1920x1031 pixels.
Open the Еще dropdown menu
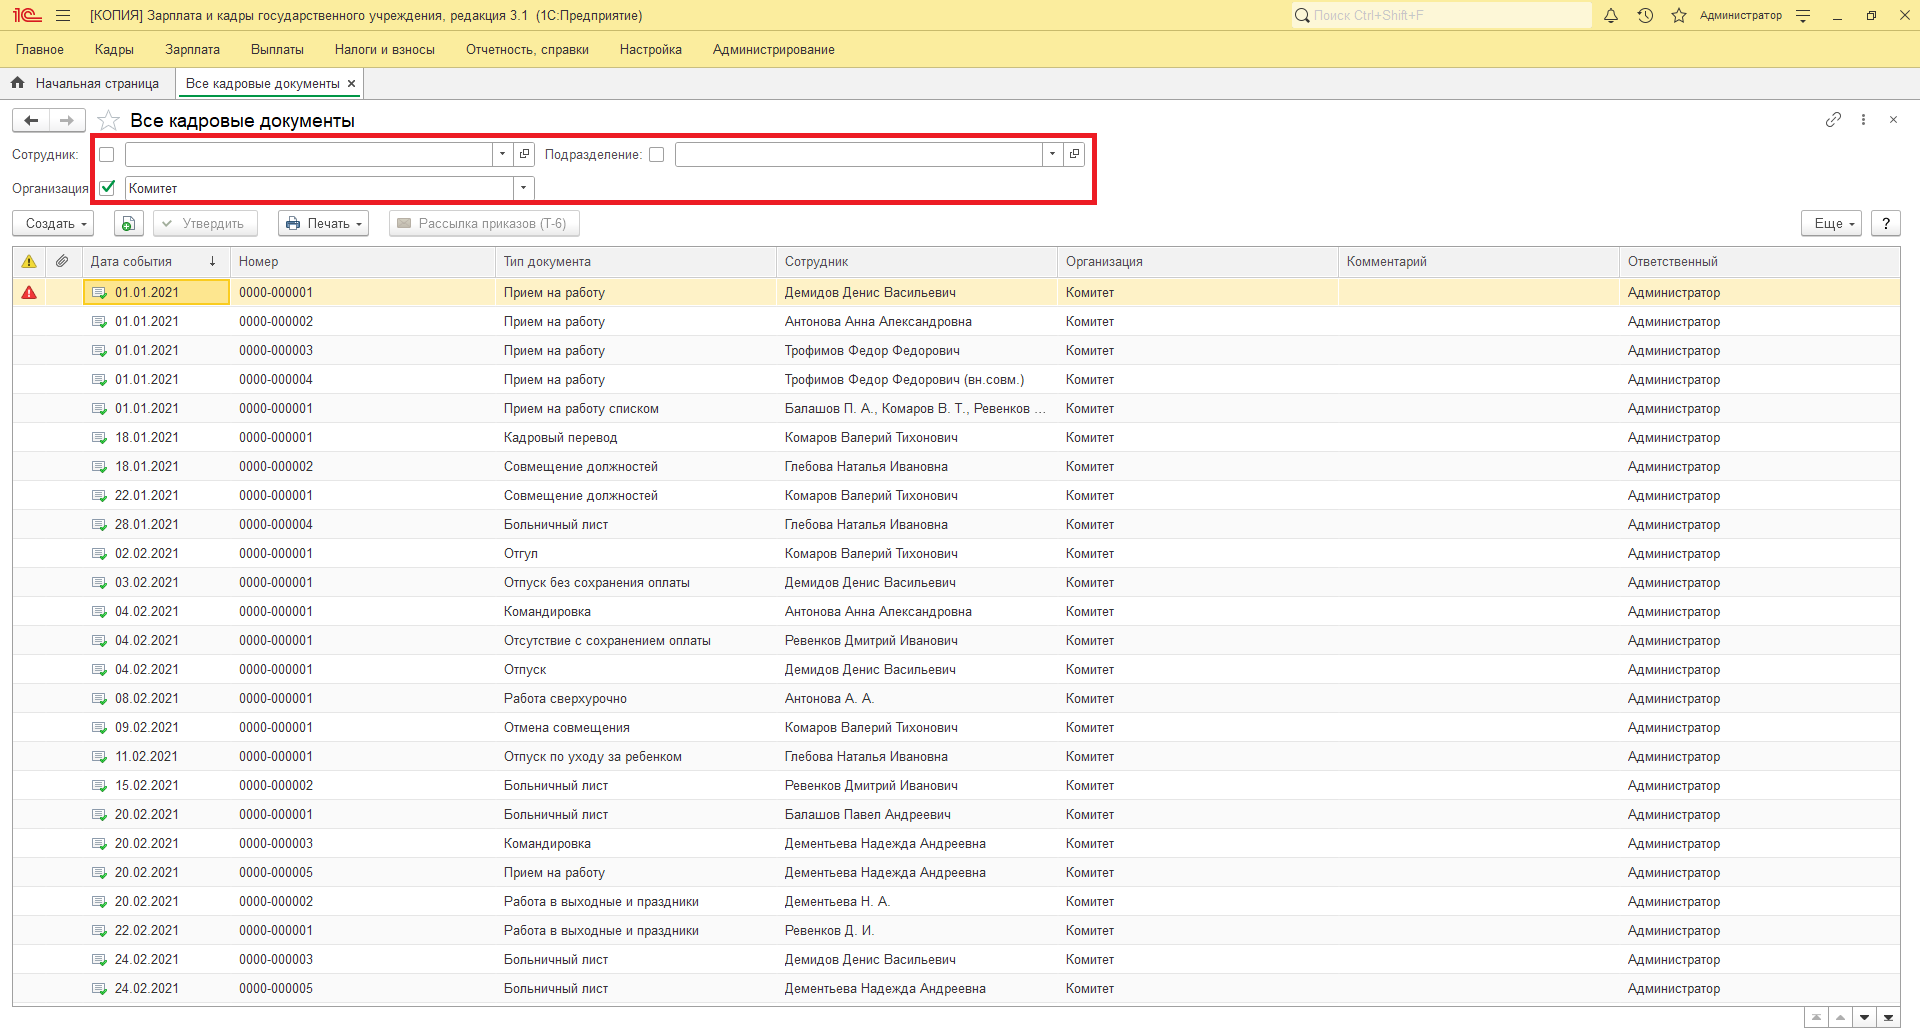click(1831, 223)
